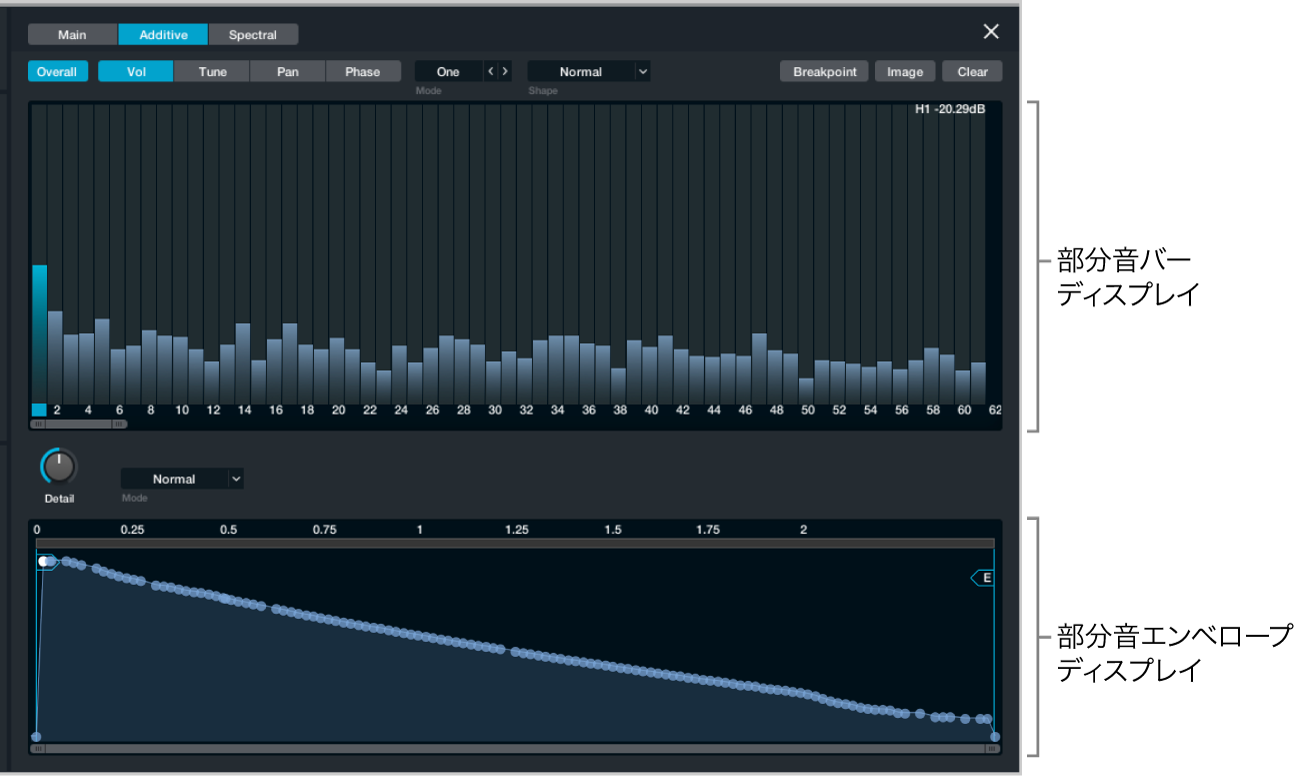Open the Shape dropdown set to Normal
The image size is (1298, 777).
[x=589, y=72]
